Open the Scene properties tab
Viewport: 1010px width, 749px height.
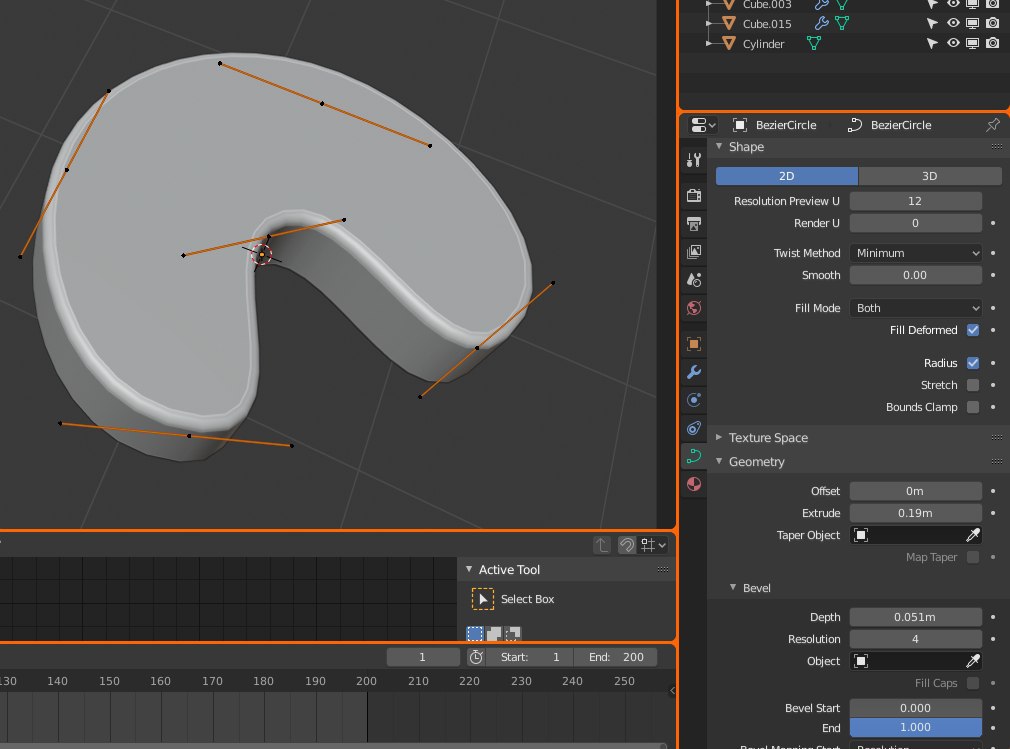point(694,280)
